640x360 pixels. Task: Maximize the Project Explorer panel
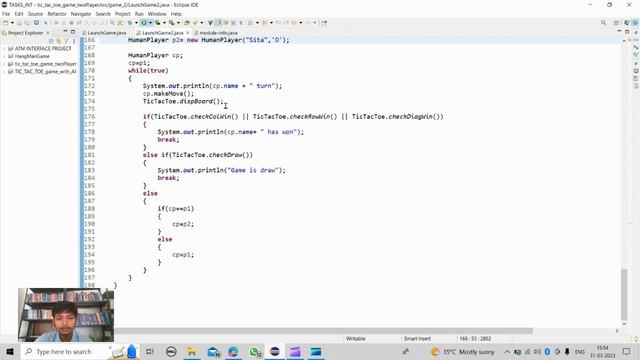73,32
